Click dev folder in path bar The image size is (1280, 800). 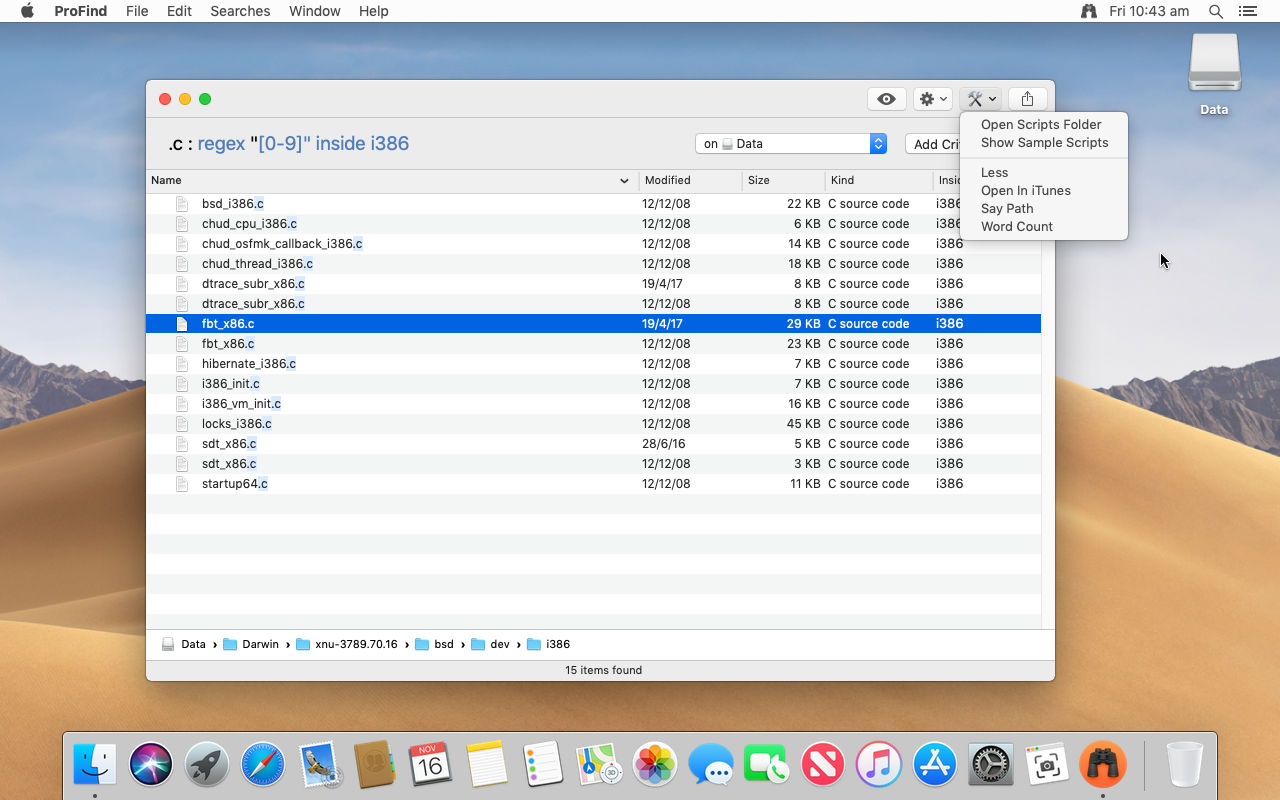tap(490, 644)
